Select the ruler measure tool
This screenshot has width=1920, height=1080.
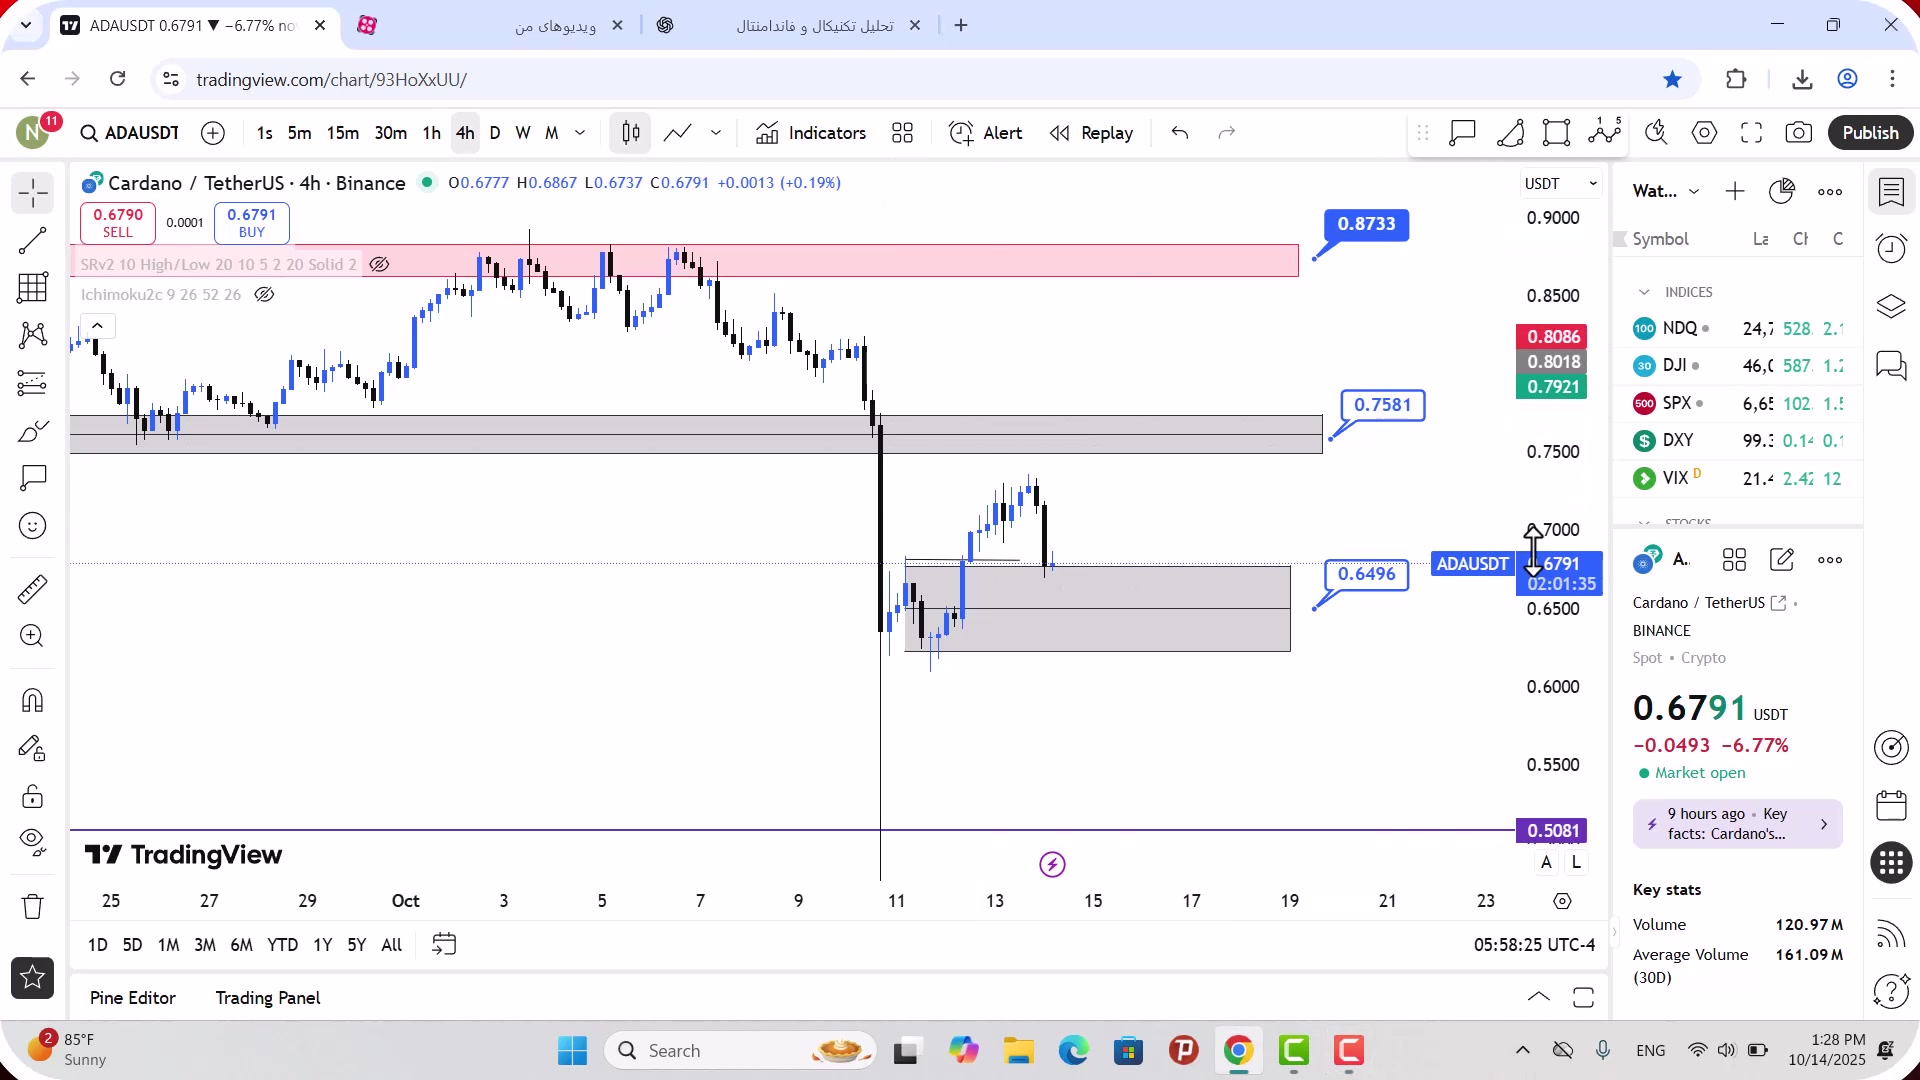33,589
